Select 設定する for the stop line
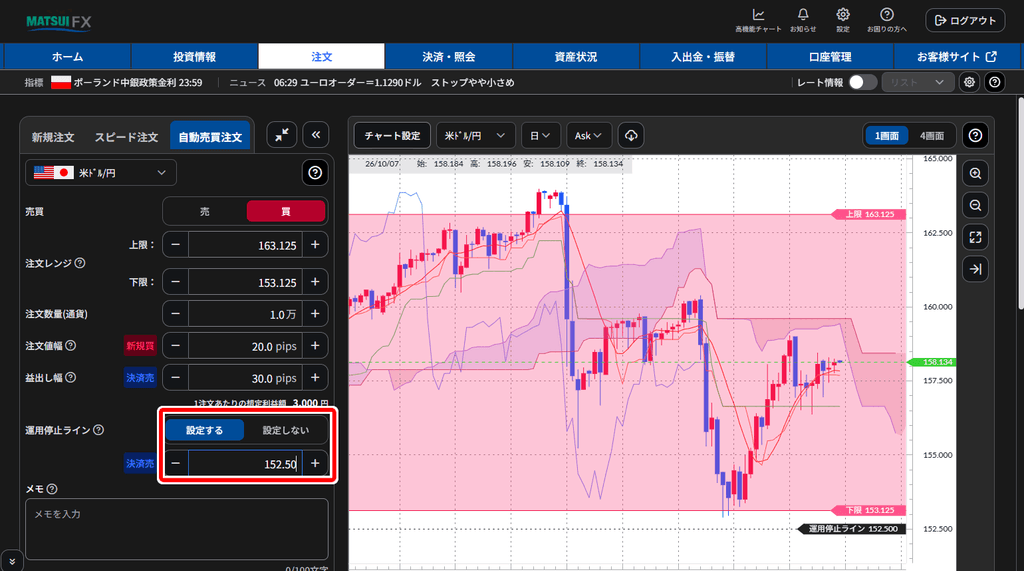The width and height of the screenshot is (1024, 571). [204, 430]
